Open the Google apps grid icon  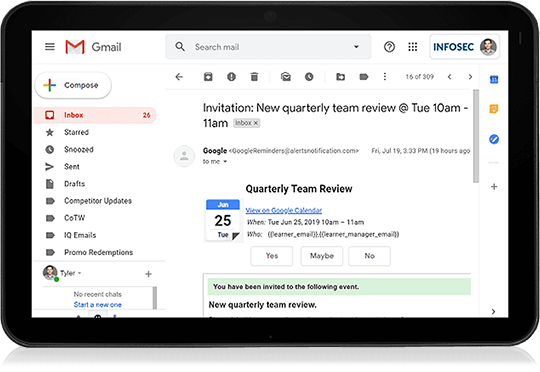click(413, 46)
